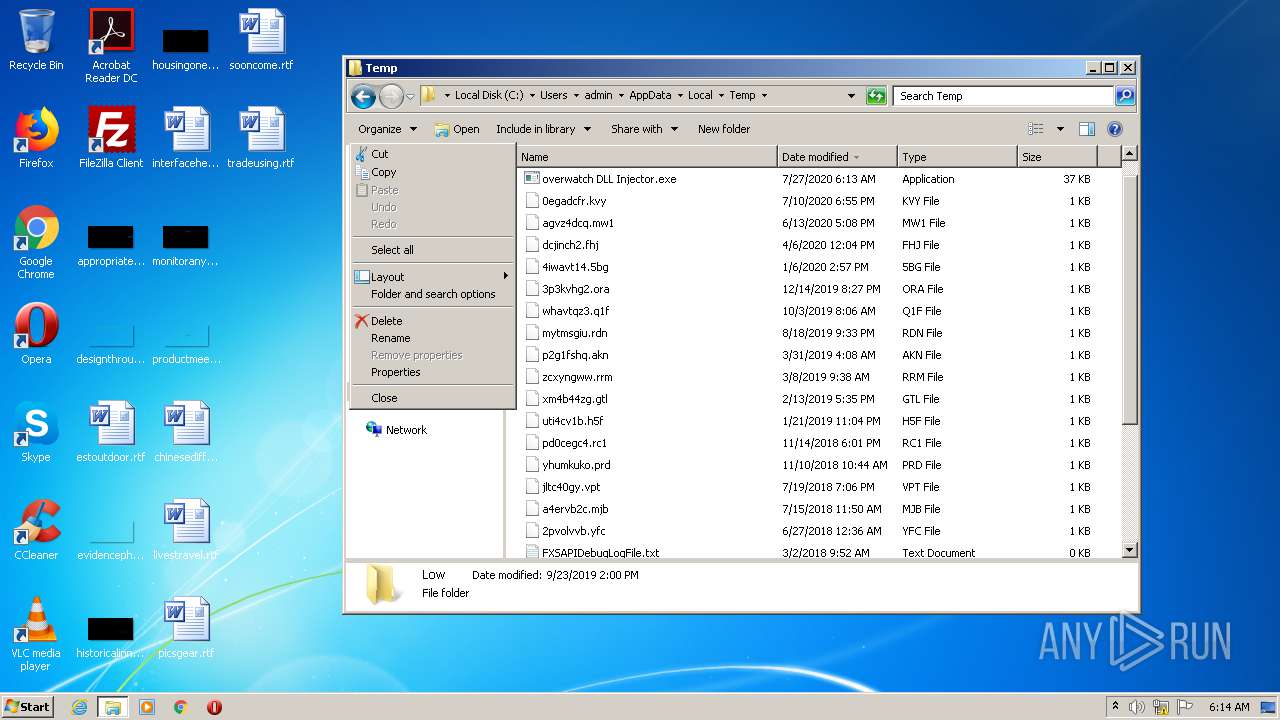Open Google Chrome desktop shortcut
The width and height of the screenshot is (1280, 720).
point(36,242)
